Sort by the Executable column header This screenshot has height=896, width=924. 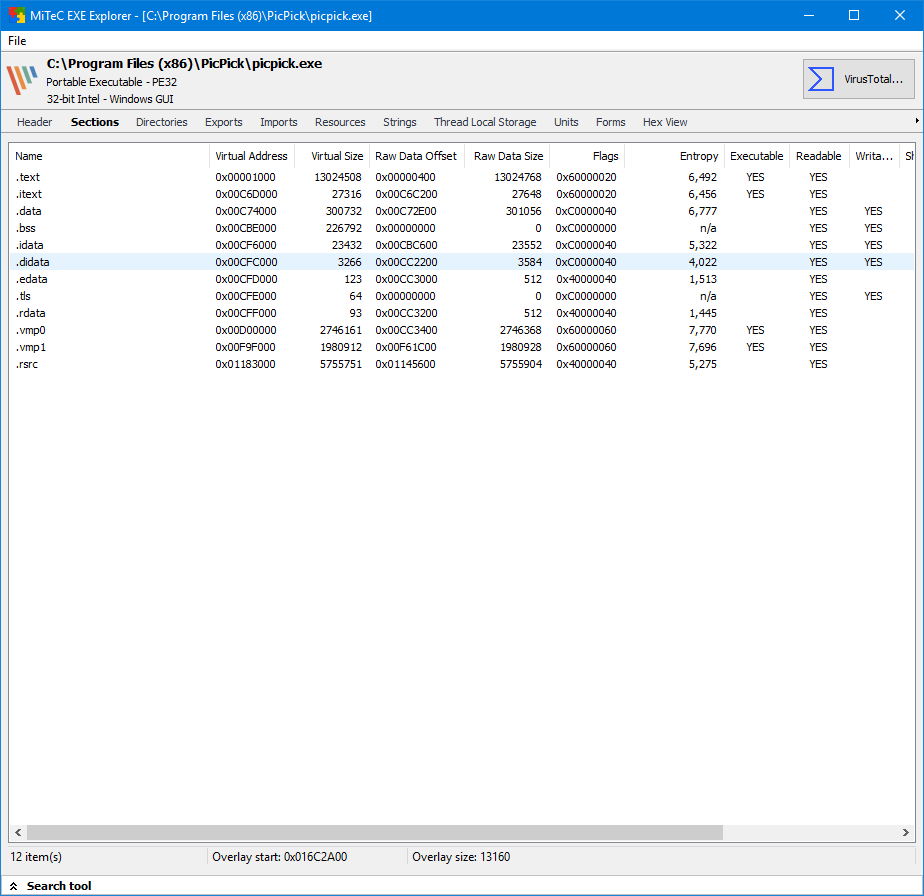coord(757,156)
